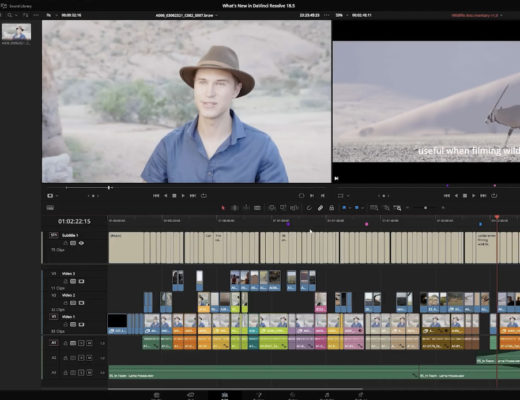Toggle Subtitle 1 track visibility eye

point(81,243)
